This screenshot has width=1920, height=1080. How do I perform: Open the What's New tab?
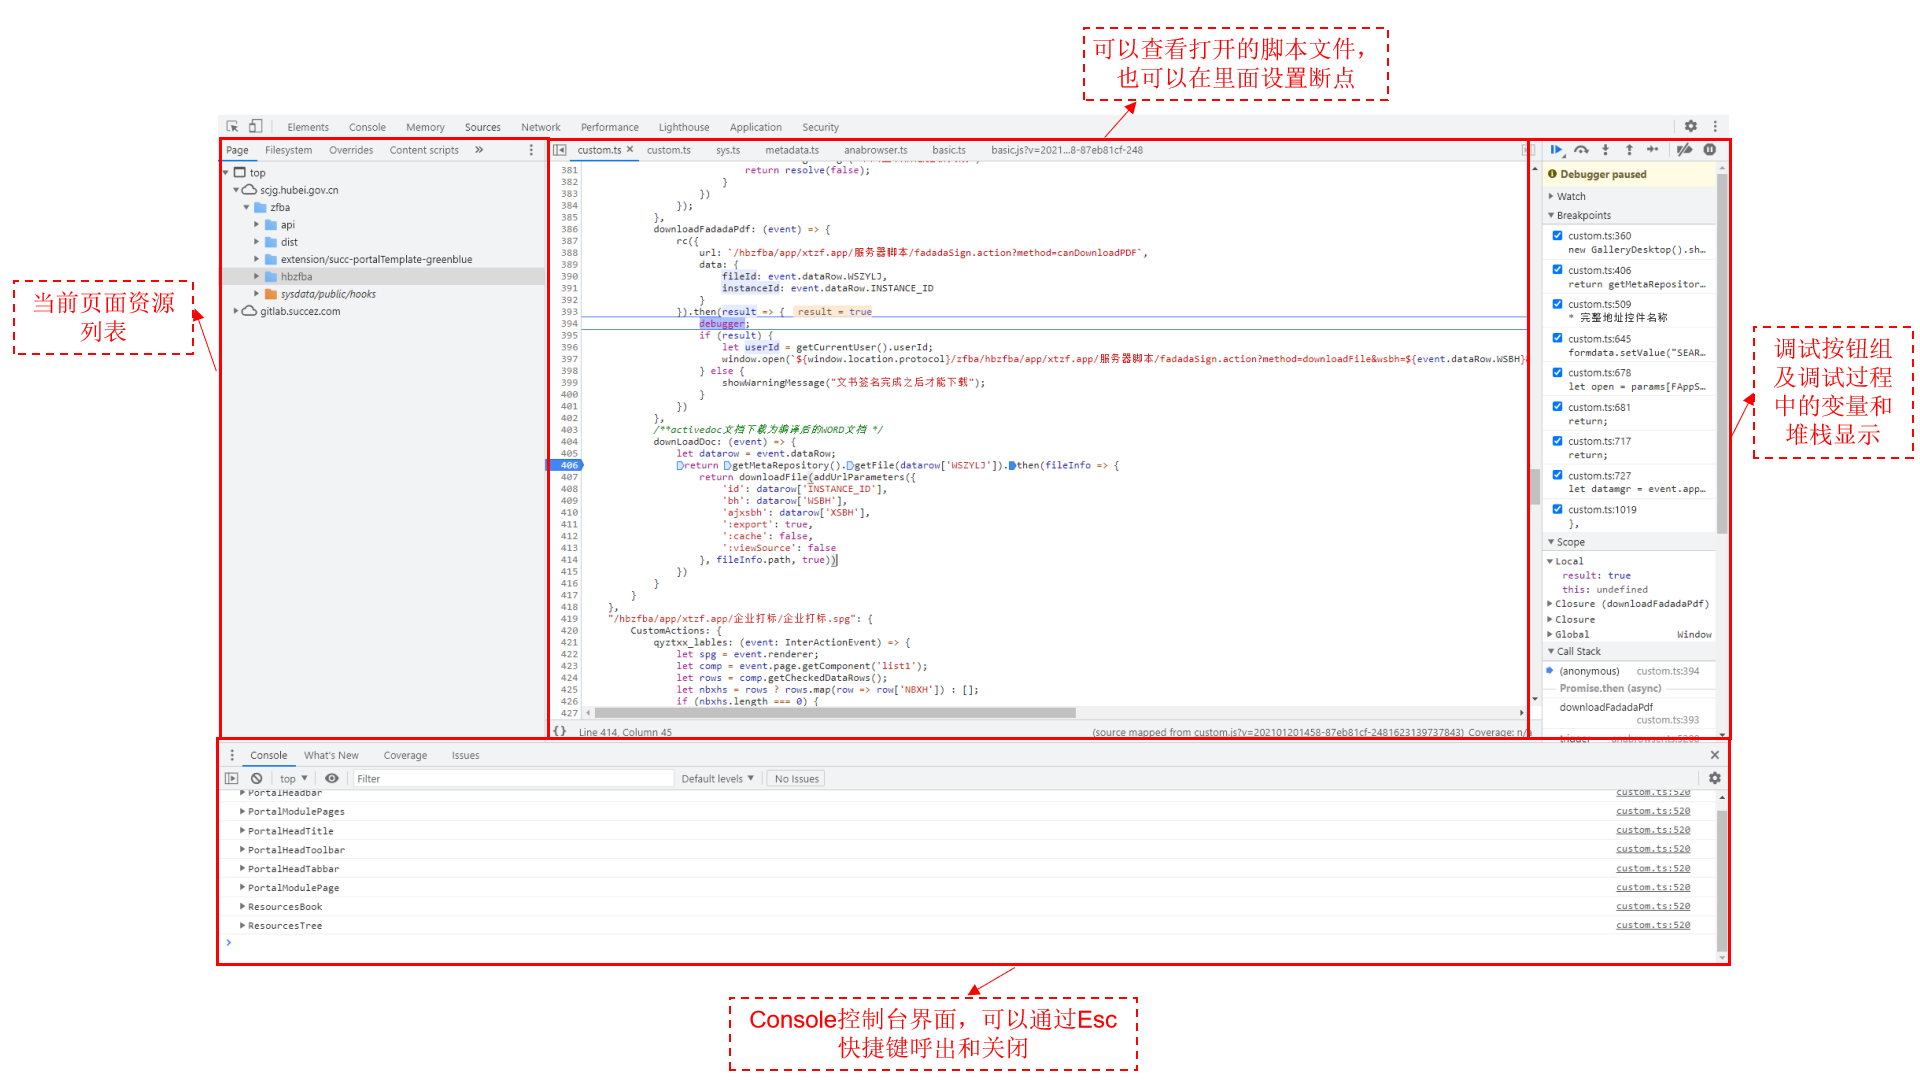pos(331,755)
